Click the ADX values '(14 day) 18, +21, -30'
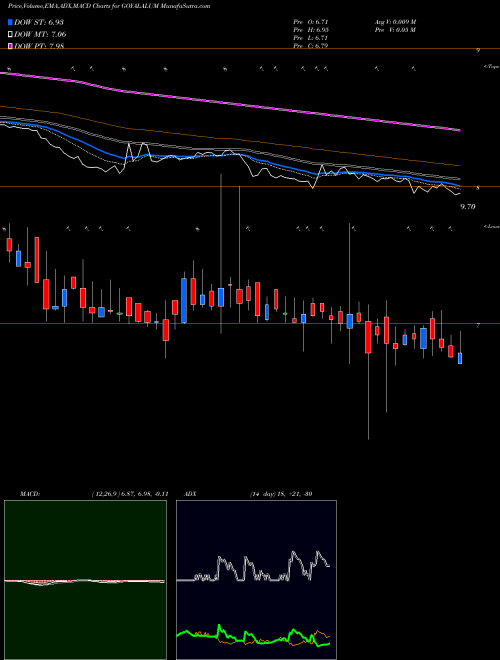 (x=281, y=494)
